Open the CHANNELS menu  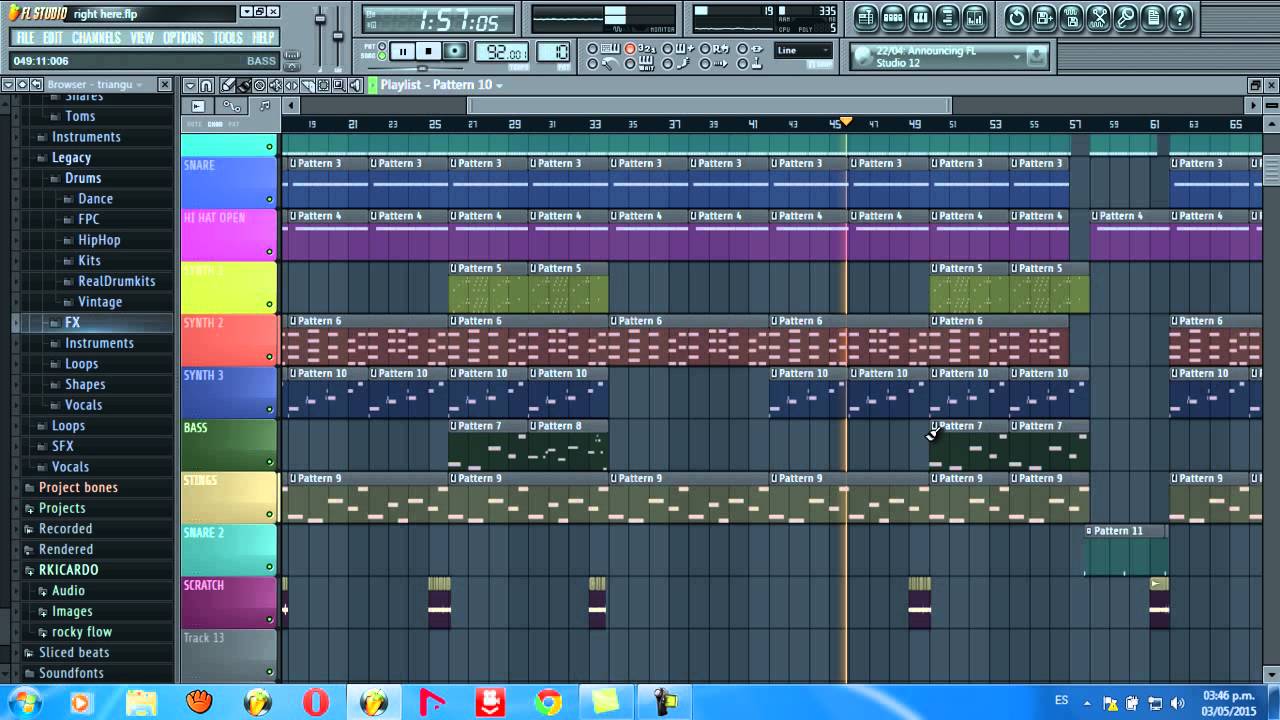(x=96, y=38)
